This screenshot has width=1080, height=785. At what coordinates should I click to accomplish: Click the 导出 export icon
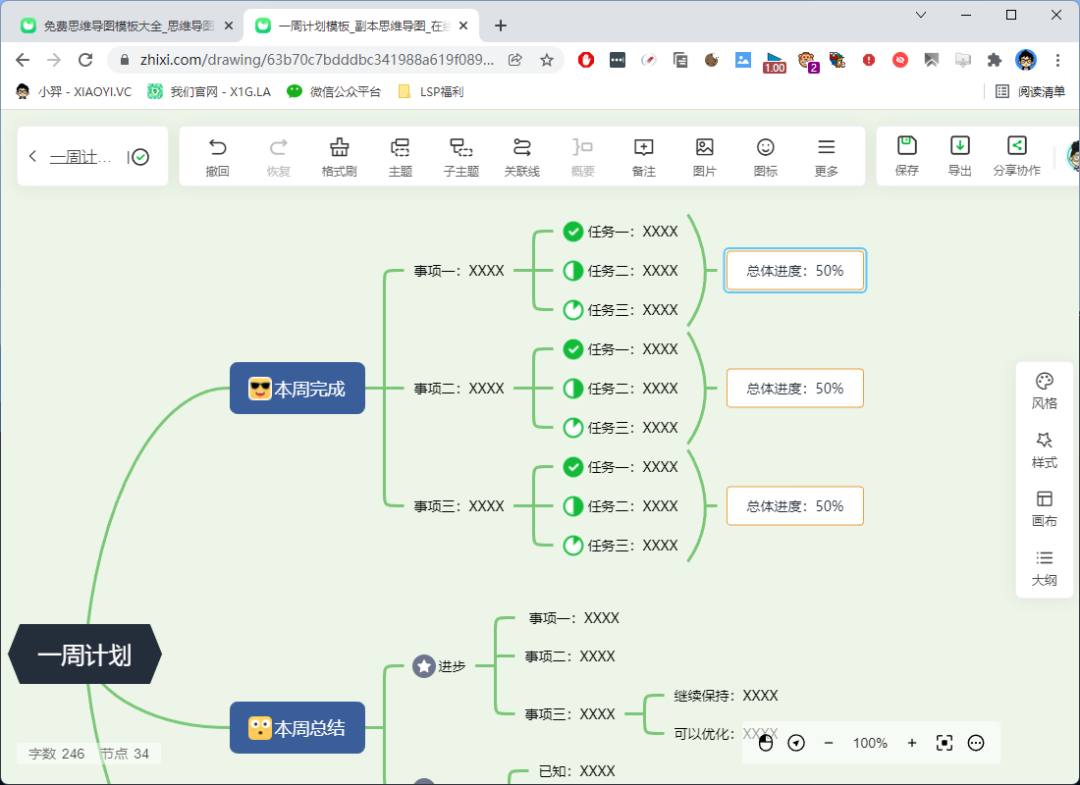(959, 145)
